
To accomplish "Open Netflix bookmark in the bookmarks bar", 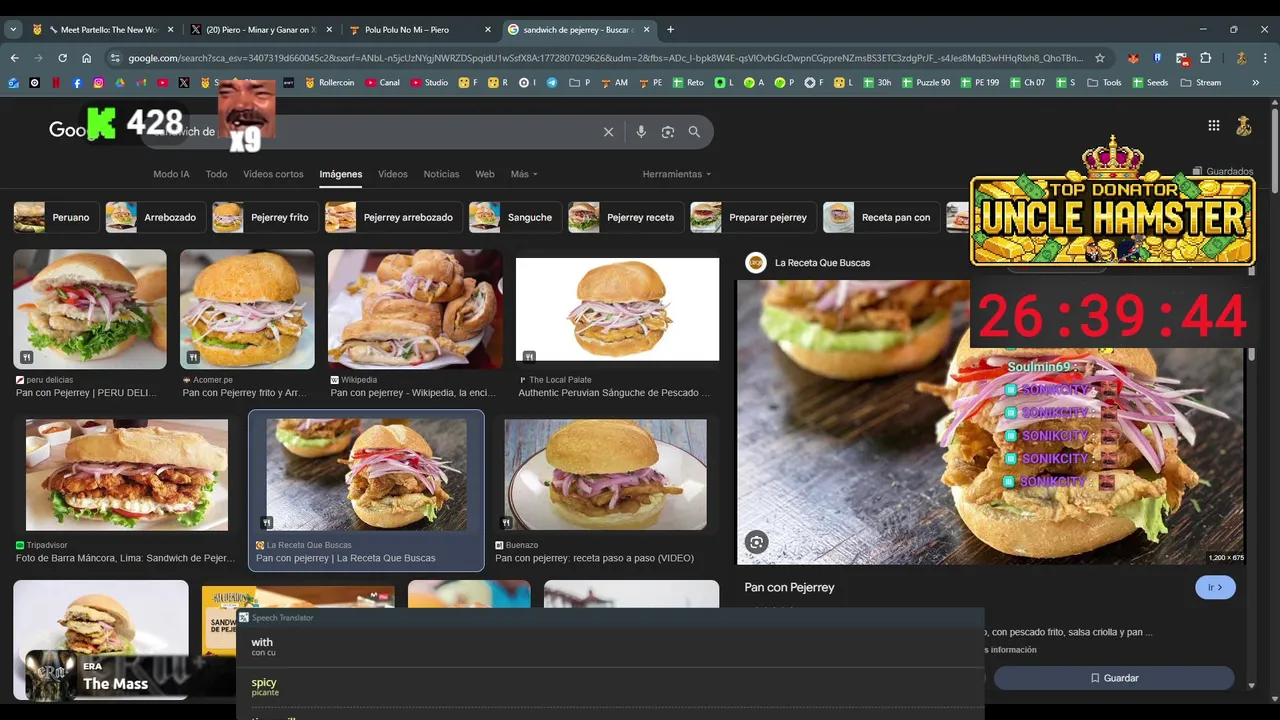I will pos(56,83).
